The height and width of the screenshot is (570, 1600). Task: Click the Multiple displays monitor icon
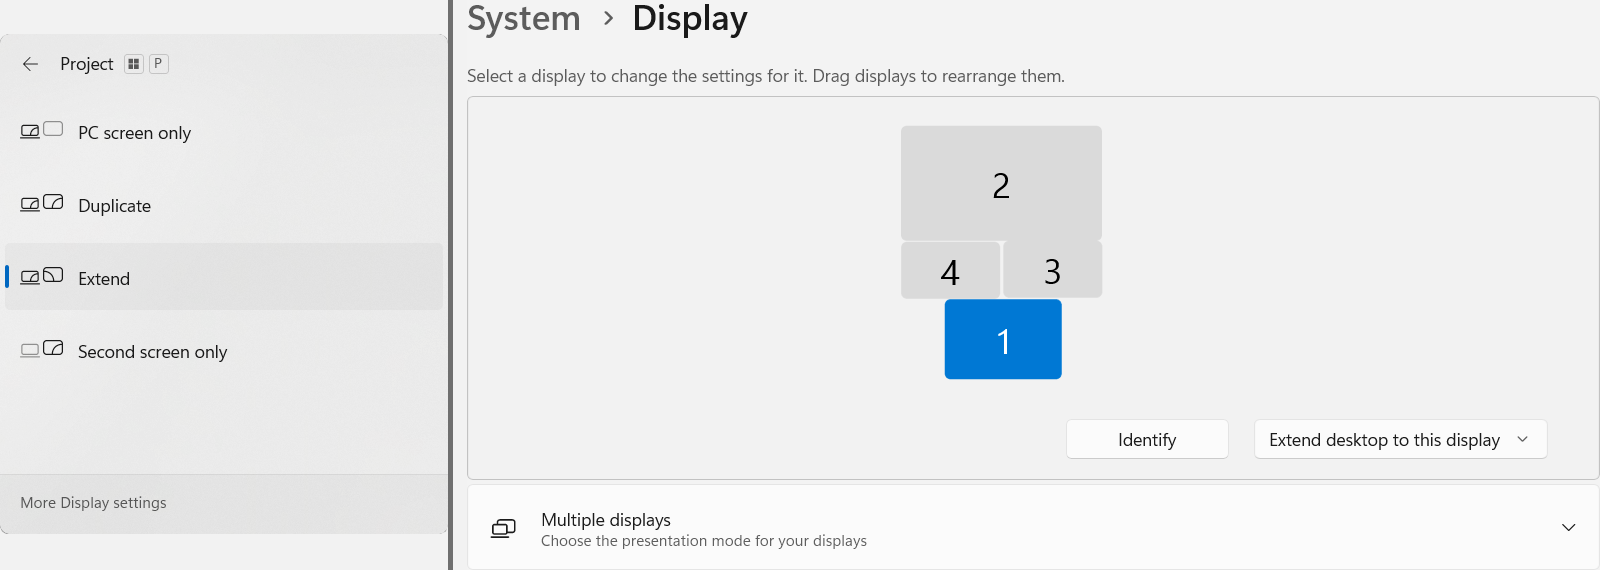(x=504, y=529)
